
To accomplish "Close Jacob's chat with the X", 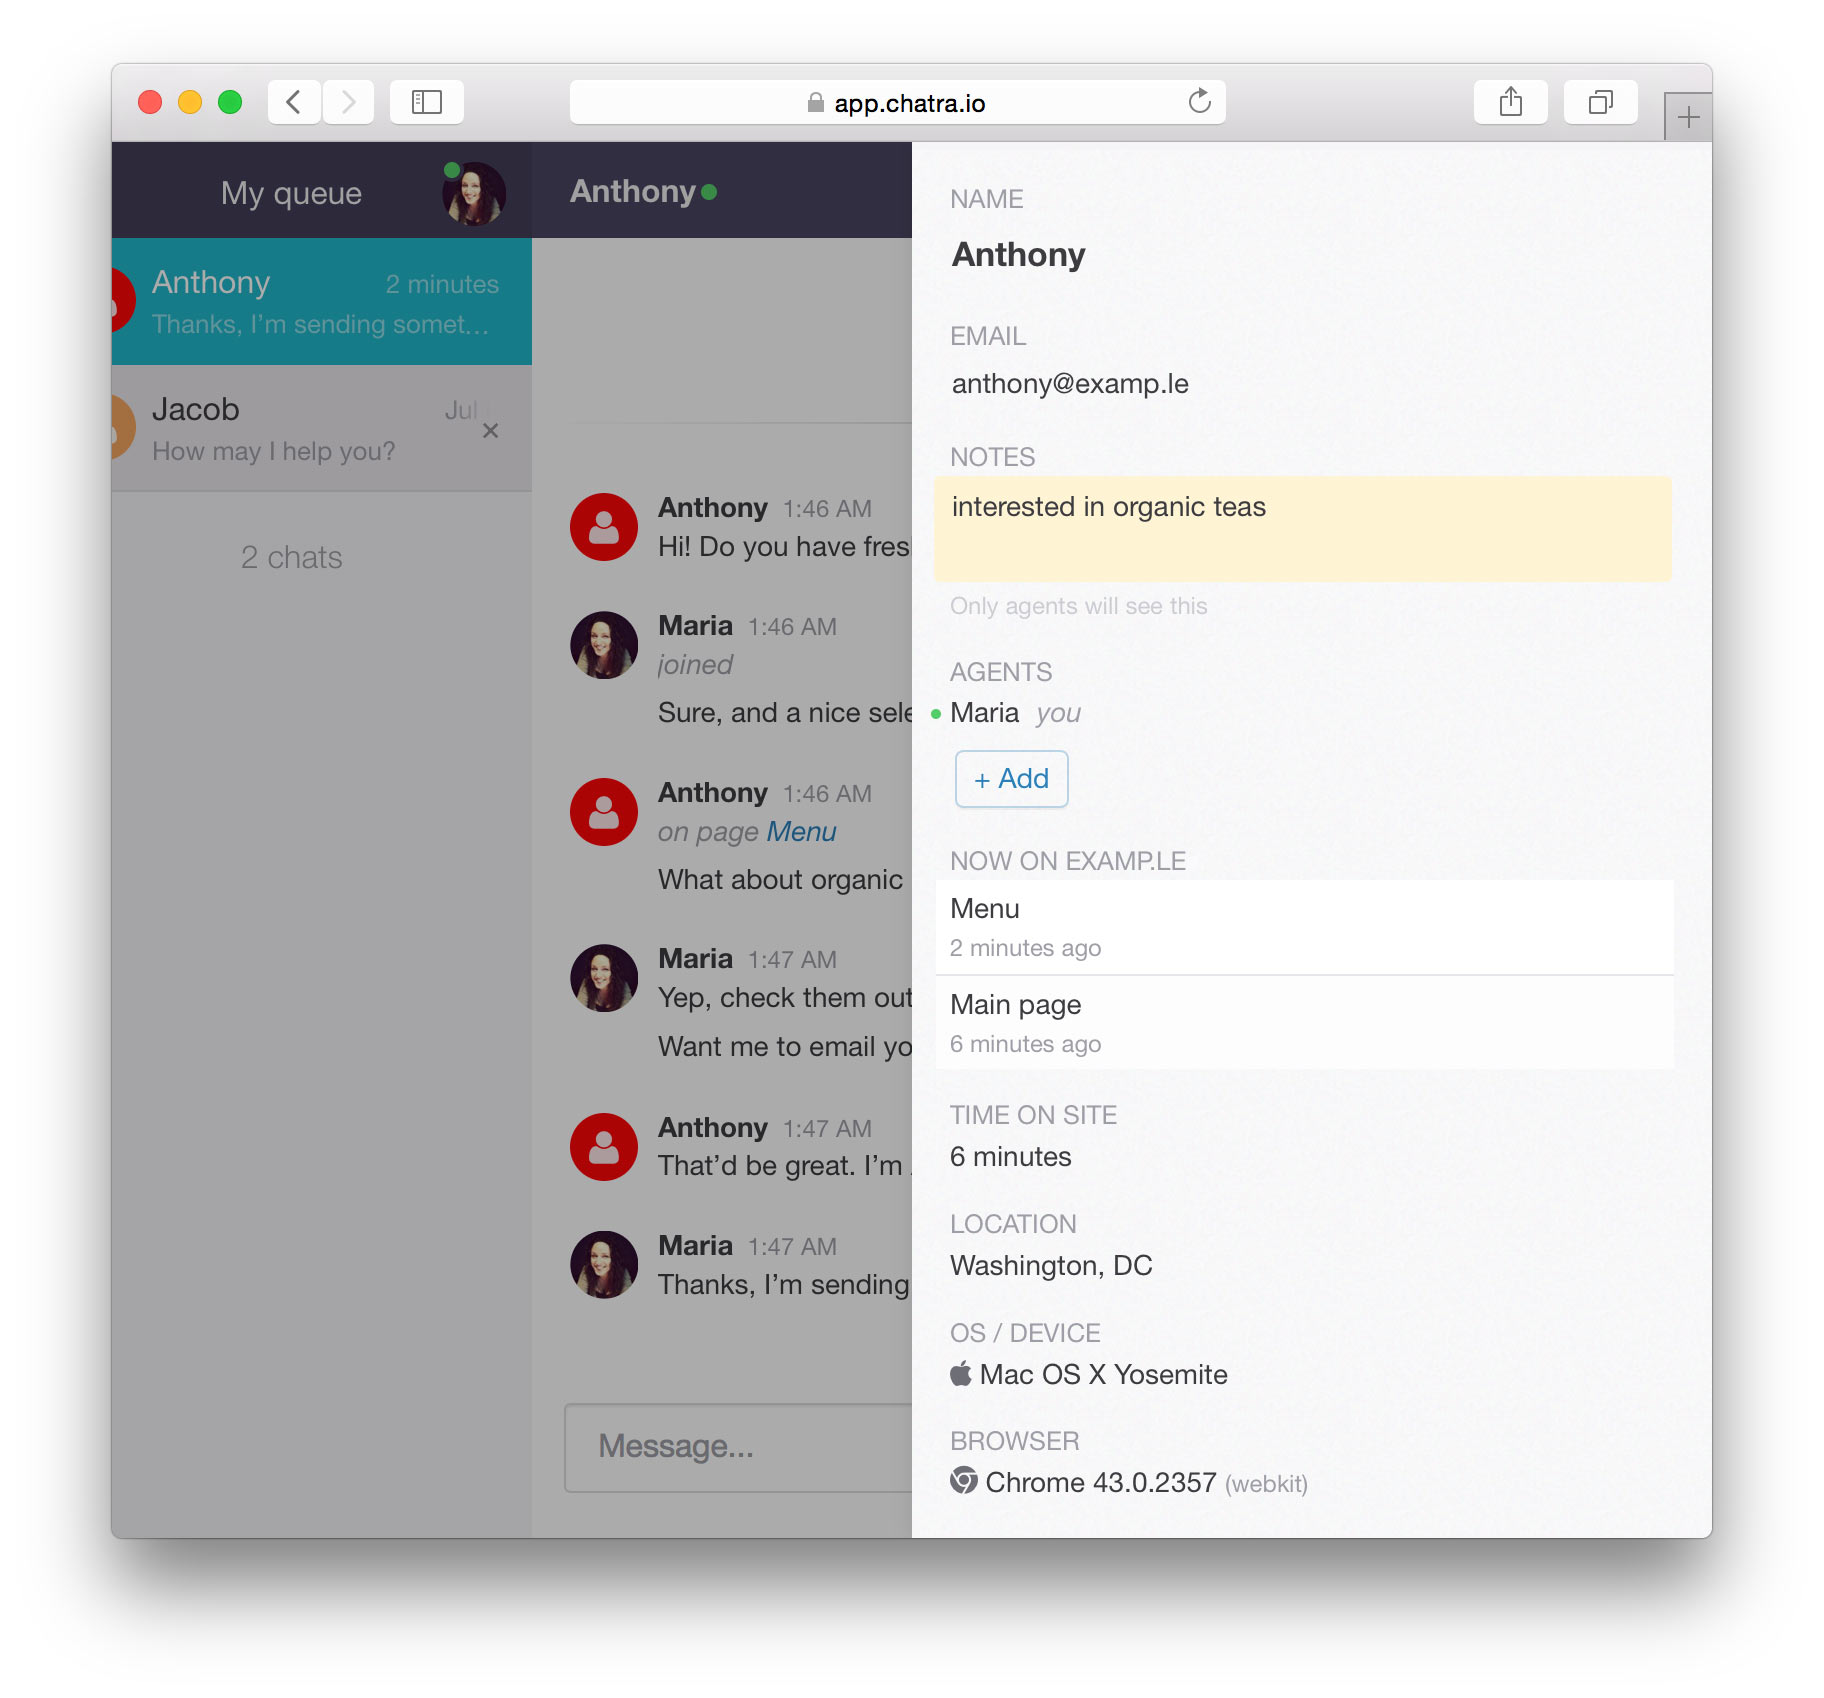I will [x=490, y=431].
